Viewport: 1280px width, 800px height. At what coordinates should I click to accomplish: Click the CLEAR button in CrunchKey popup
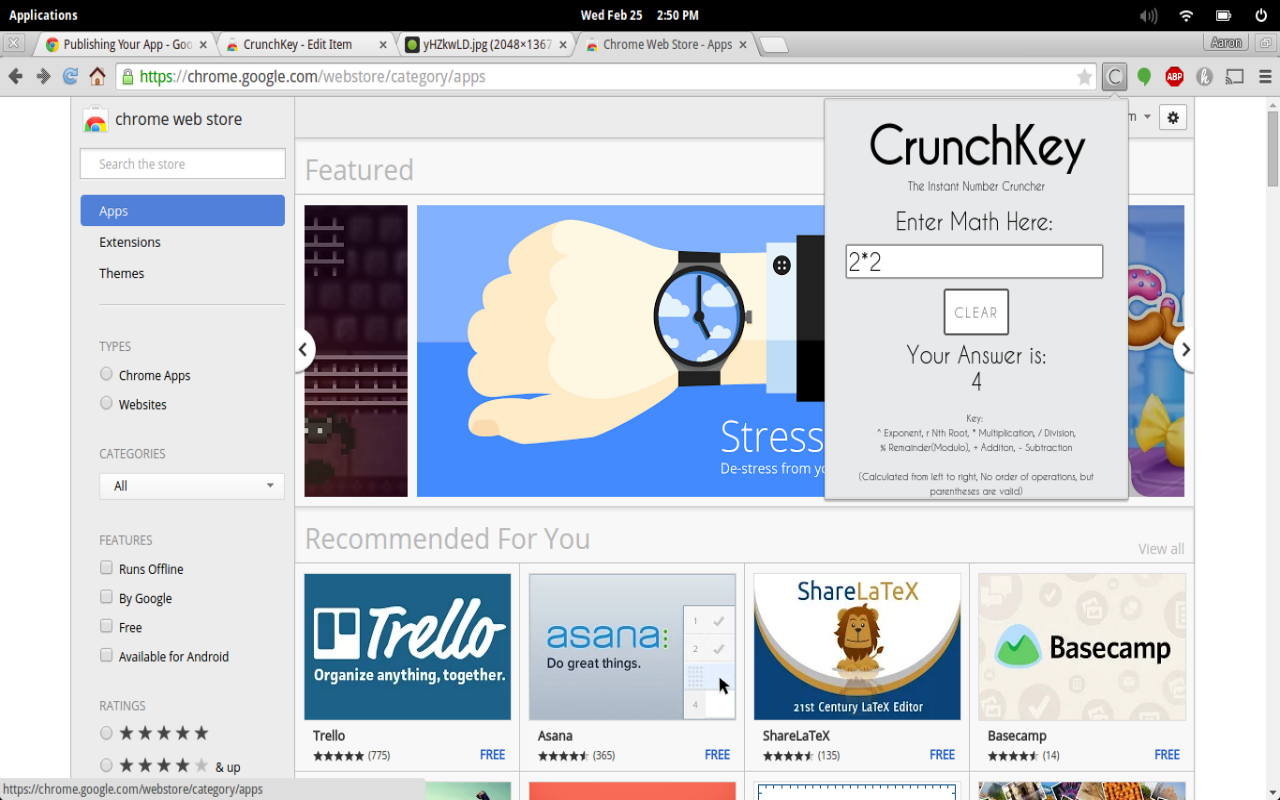(976, 312)
